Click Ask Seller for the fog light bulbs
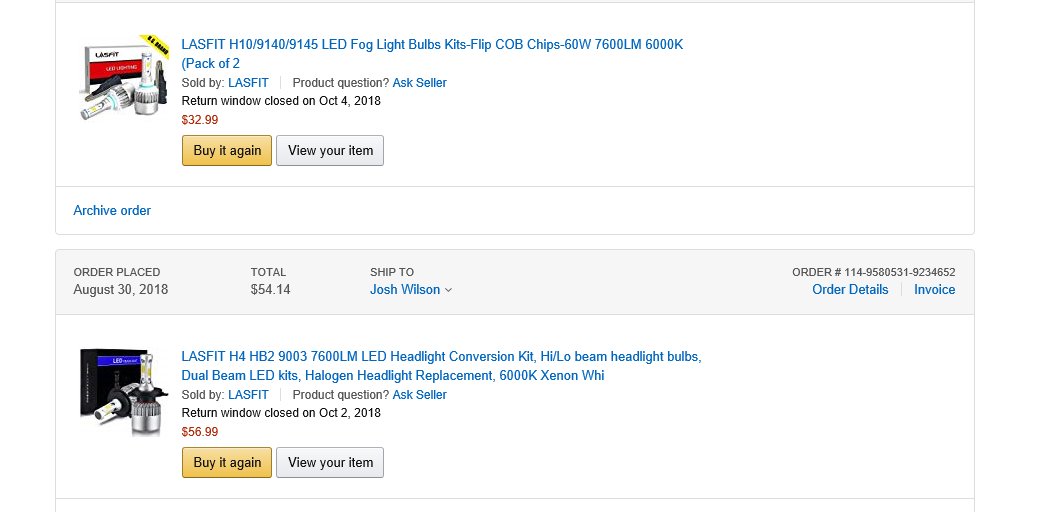This screenshot has width=1042, height=512. pyautogui.click(x=419, y=82)
